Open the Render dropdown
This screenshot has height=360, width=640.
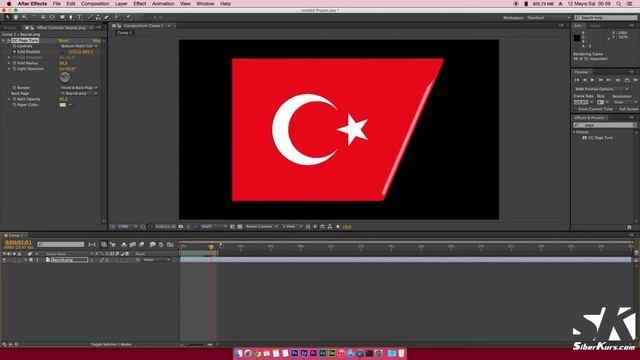[79, 88]
